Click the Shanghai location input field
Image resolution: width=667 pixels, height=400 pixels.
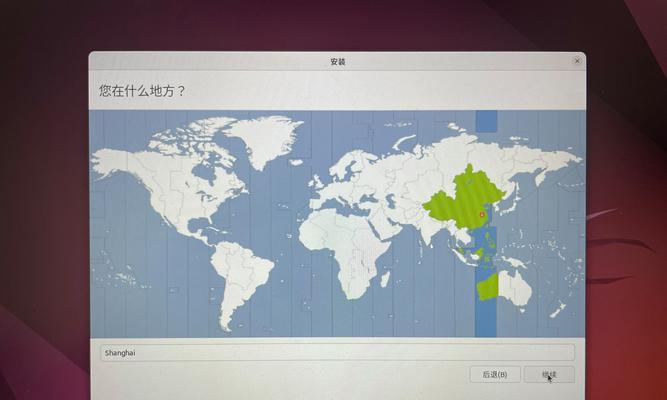tap(337, 353)
